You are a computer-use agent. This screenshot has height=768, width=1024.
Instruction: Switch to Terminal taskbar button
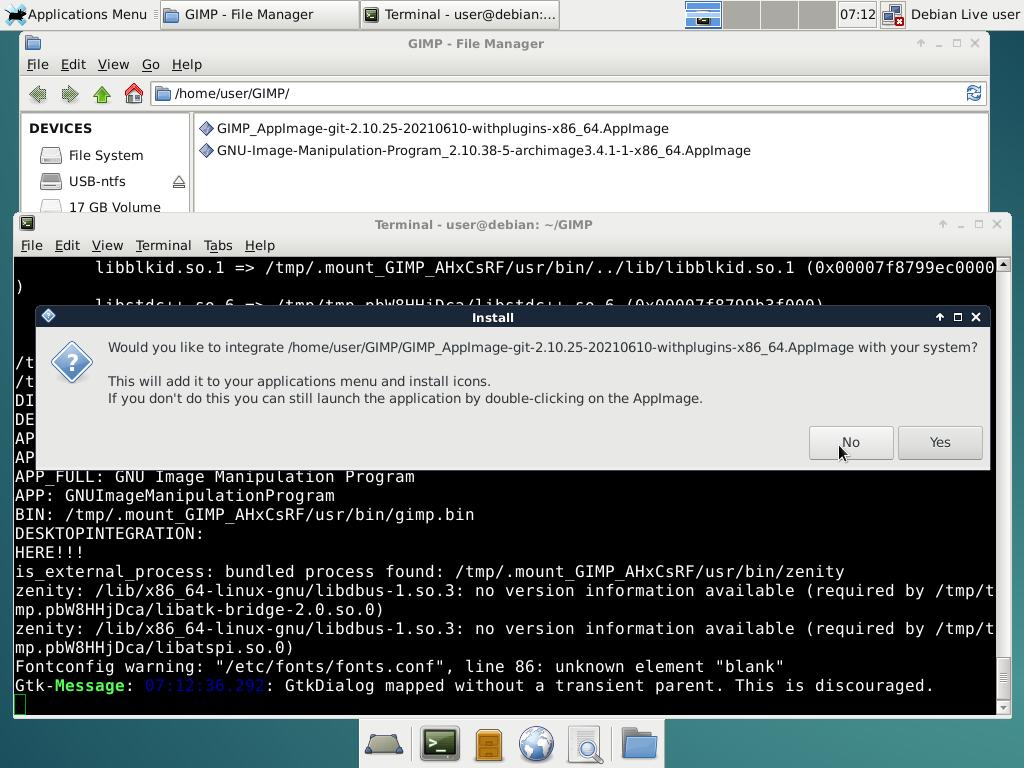tap(459, 14)
